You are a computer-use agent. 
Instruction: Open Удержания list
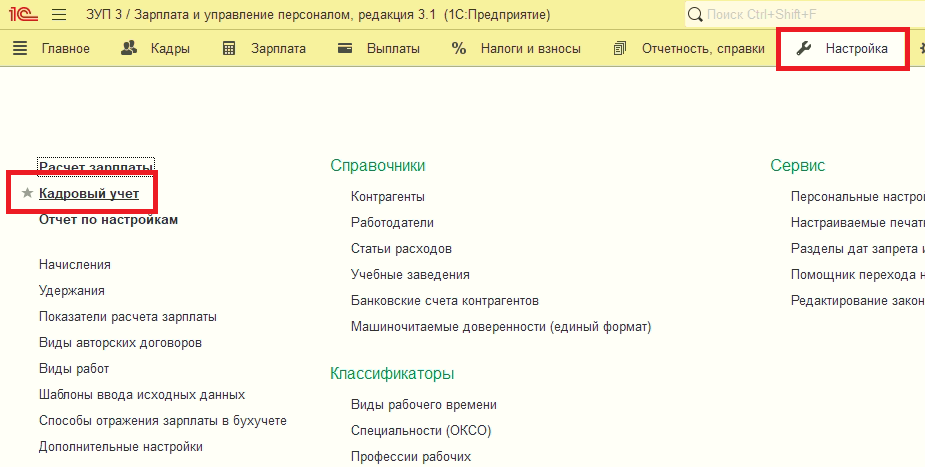(72, 290)
